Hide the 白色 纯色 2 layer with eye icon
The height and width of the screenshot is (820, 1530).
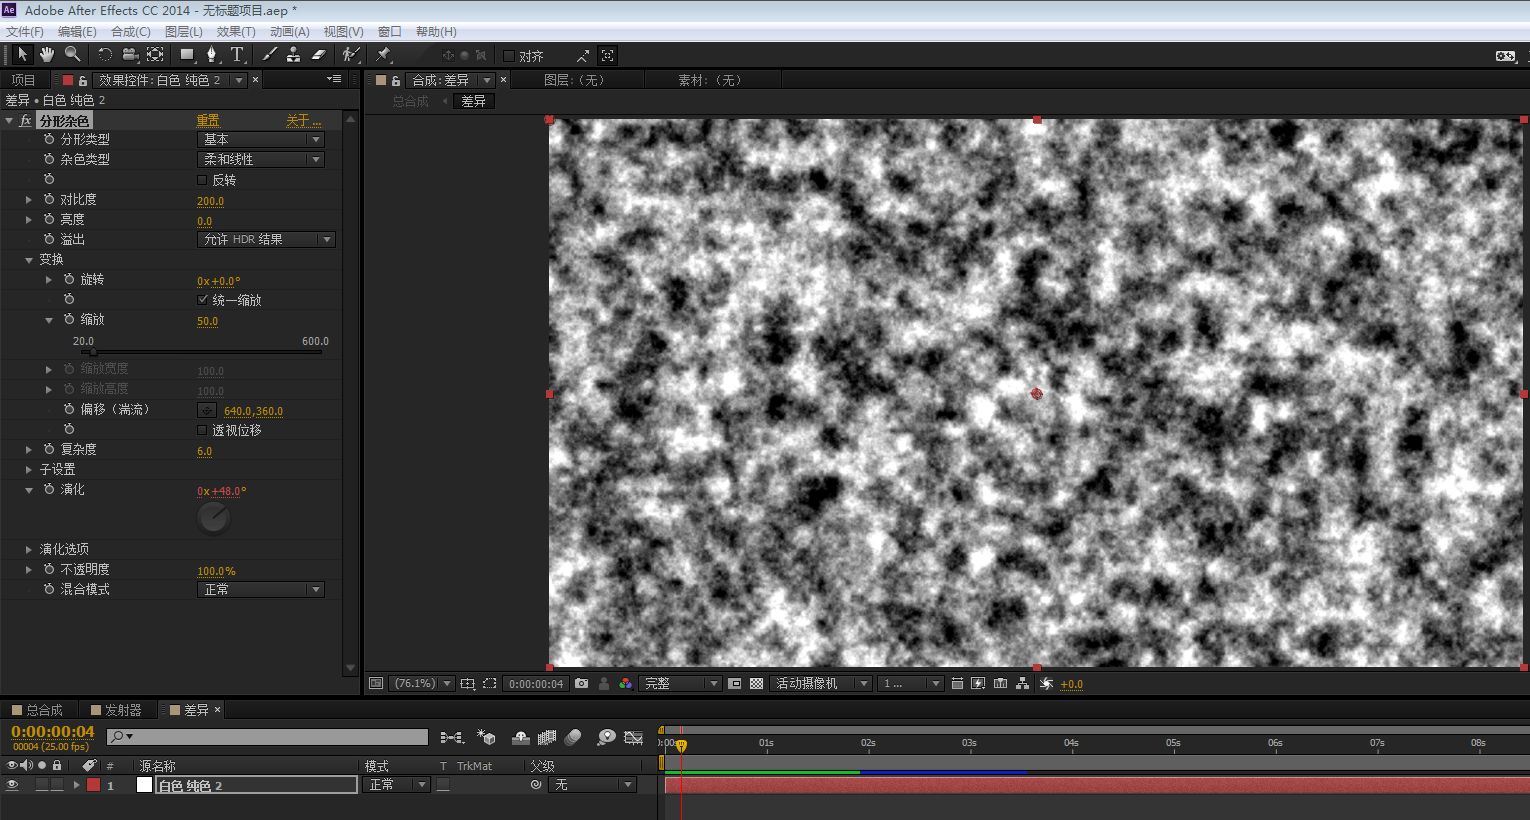coord(13,786)
